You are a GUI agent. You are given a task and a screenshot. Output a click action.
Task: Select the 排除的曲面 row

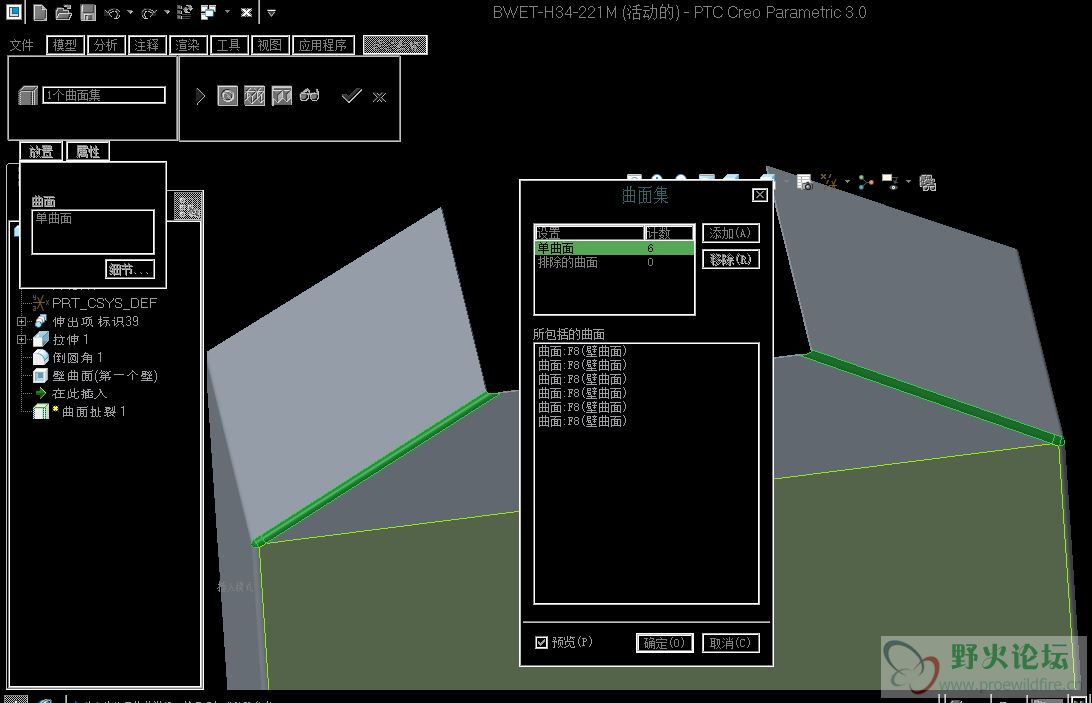point(614,263)
